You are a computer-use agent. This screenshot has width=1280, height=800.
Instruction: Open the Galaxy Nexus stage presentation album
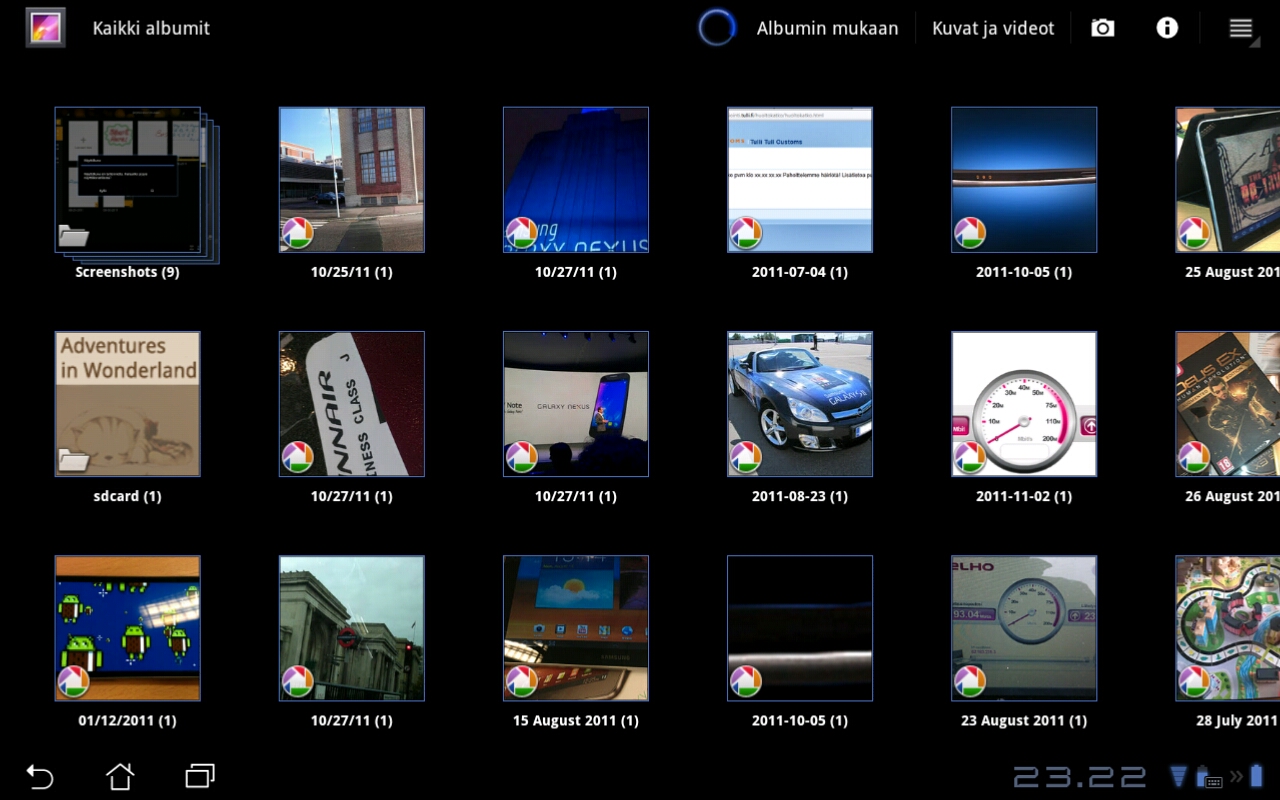[x=576, y=404]
